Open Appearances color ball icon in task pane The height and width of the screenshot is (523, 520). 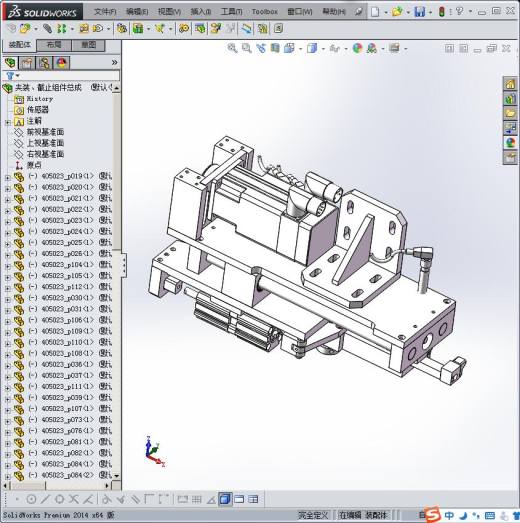pos(510,143)
